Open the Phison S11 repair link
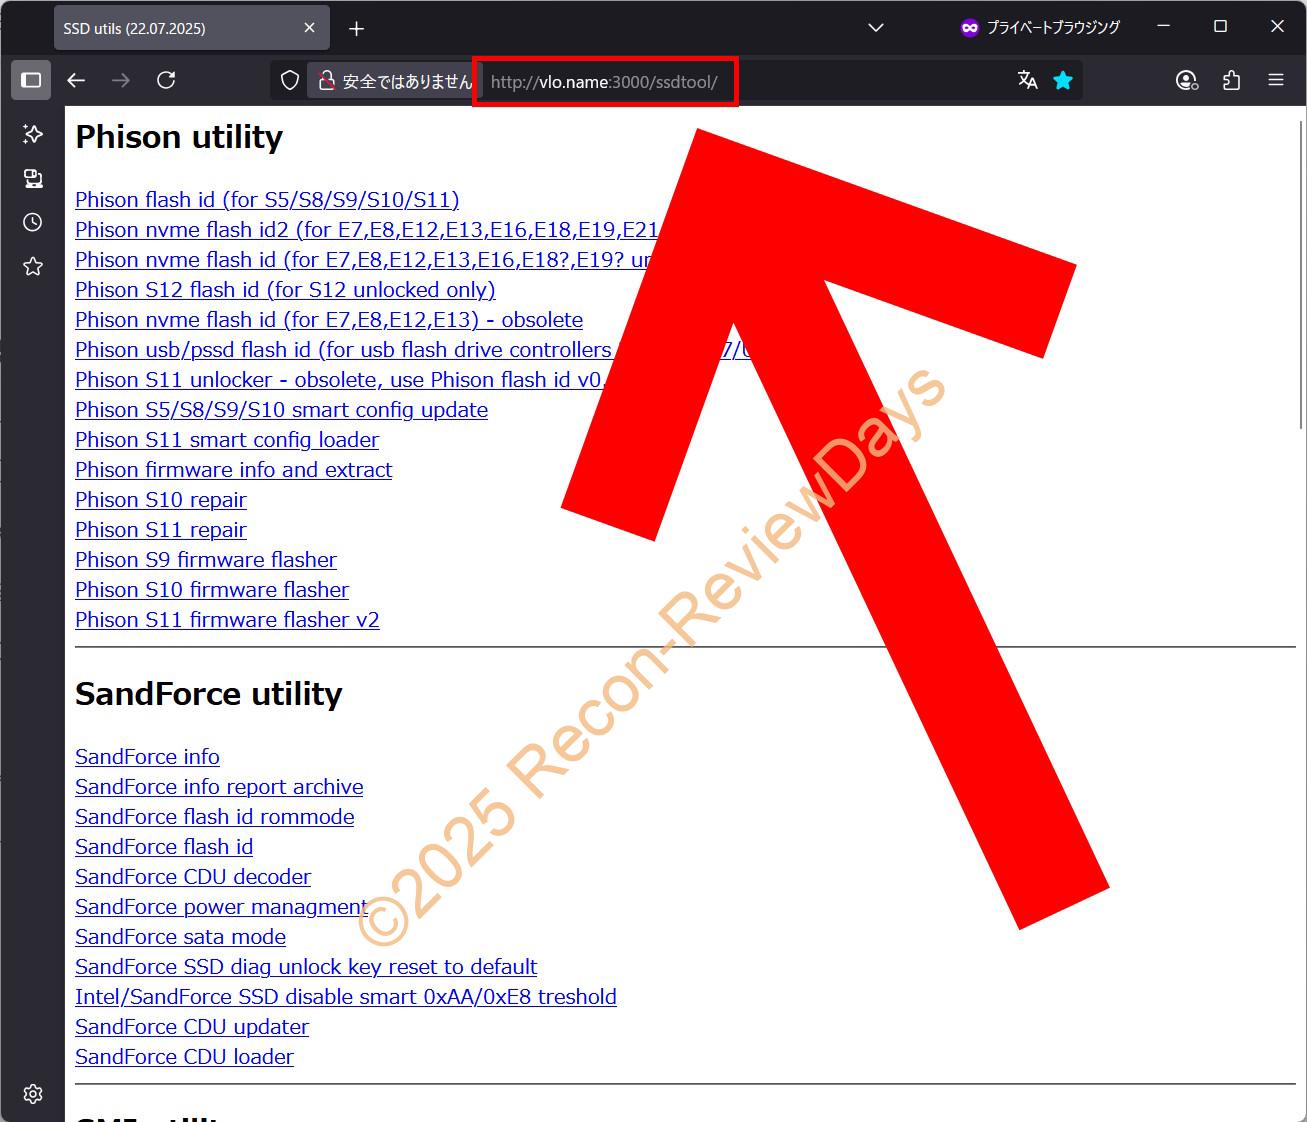Screen dimensions: 1307x1122 click(161, 530)
